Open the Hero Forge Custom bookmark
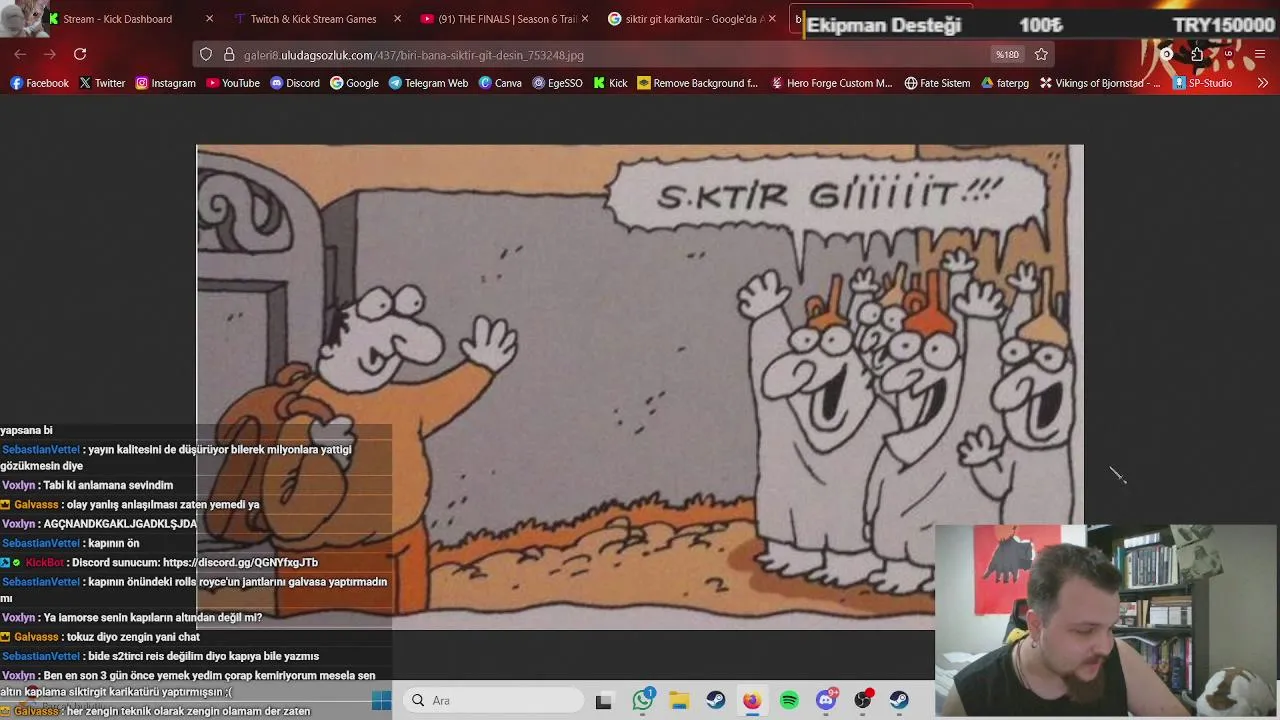 [831, 83]
